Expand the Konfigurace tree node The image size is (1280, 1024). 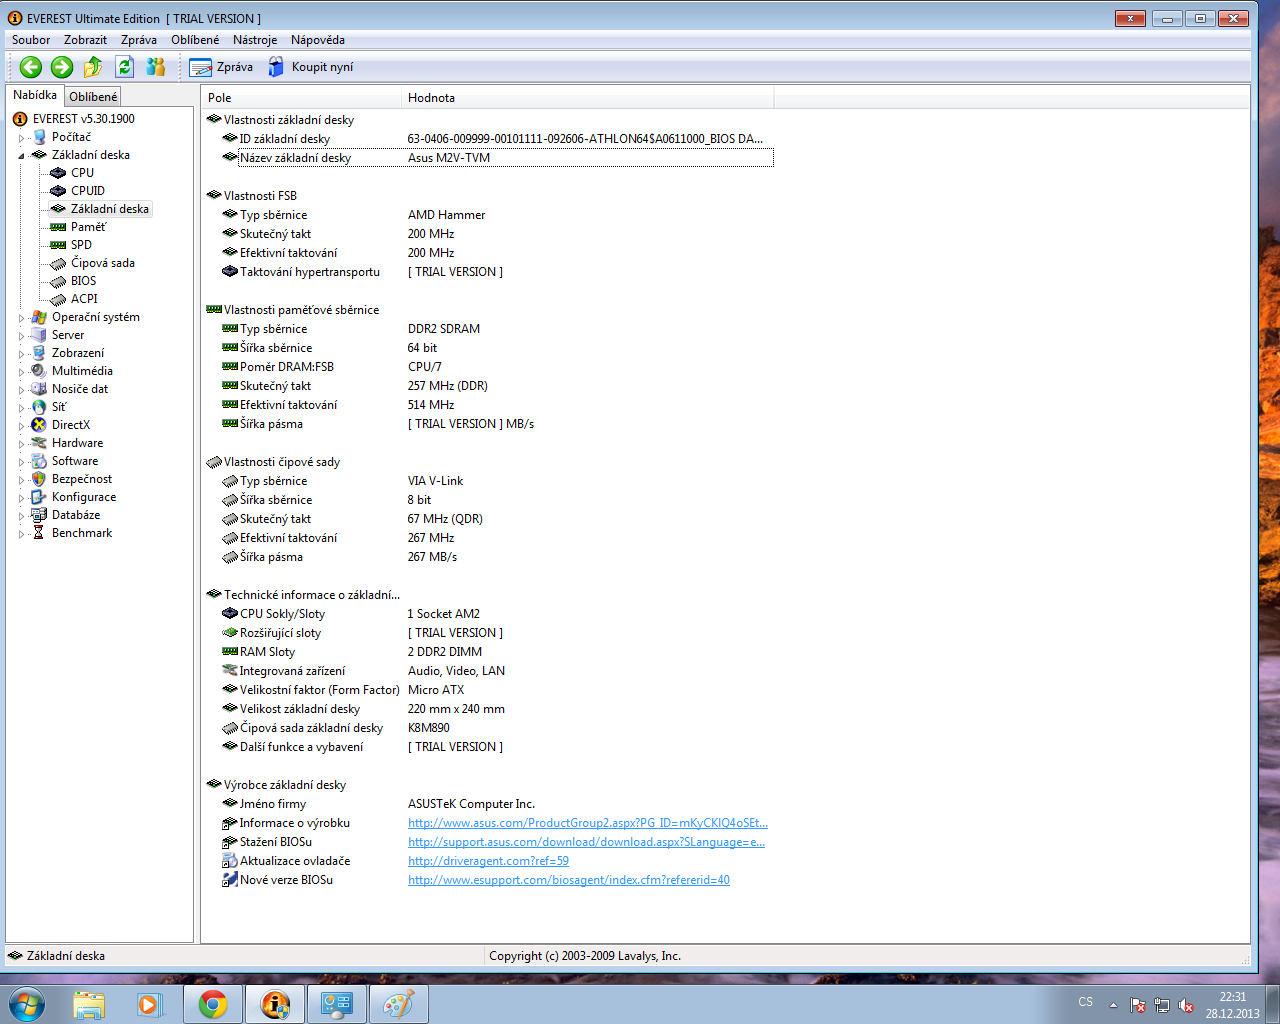[21, 498]
